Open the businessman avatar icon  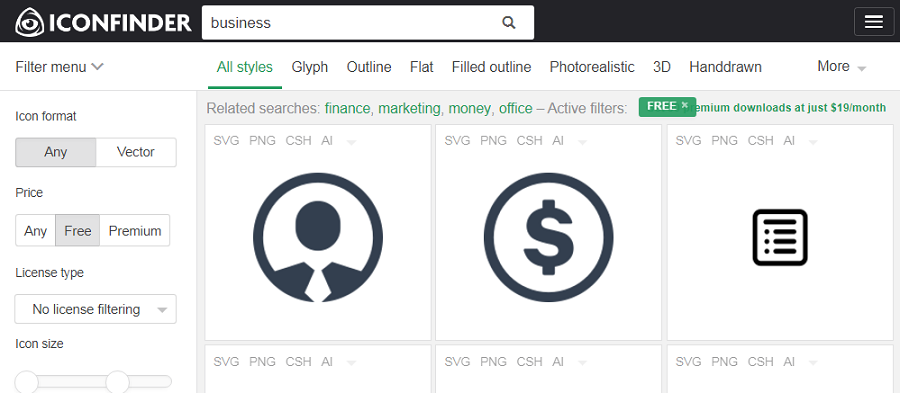pyautogui.click(x=317, y=237)
